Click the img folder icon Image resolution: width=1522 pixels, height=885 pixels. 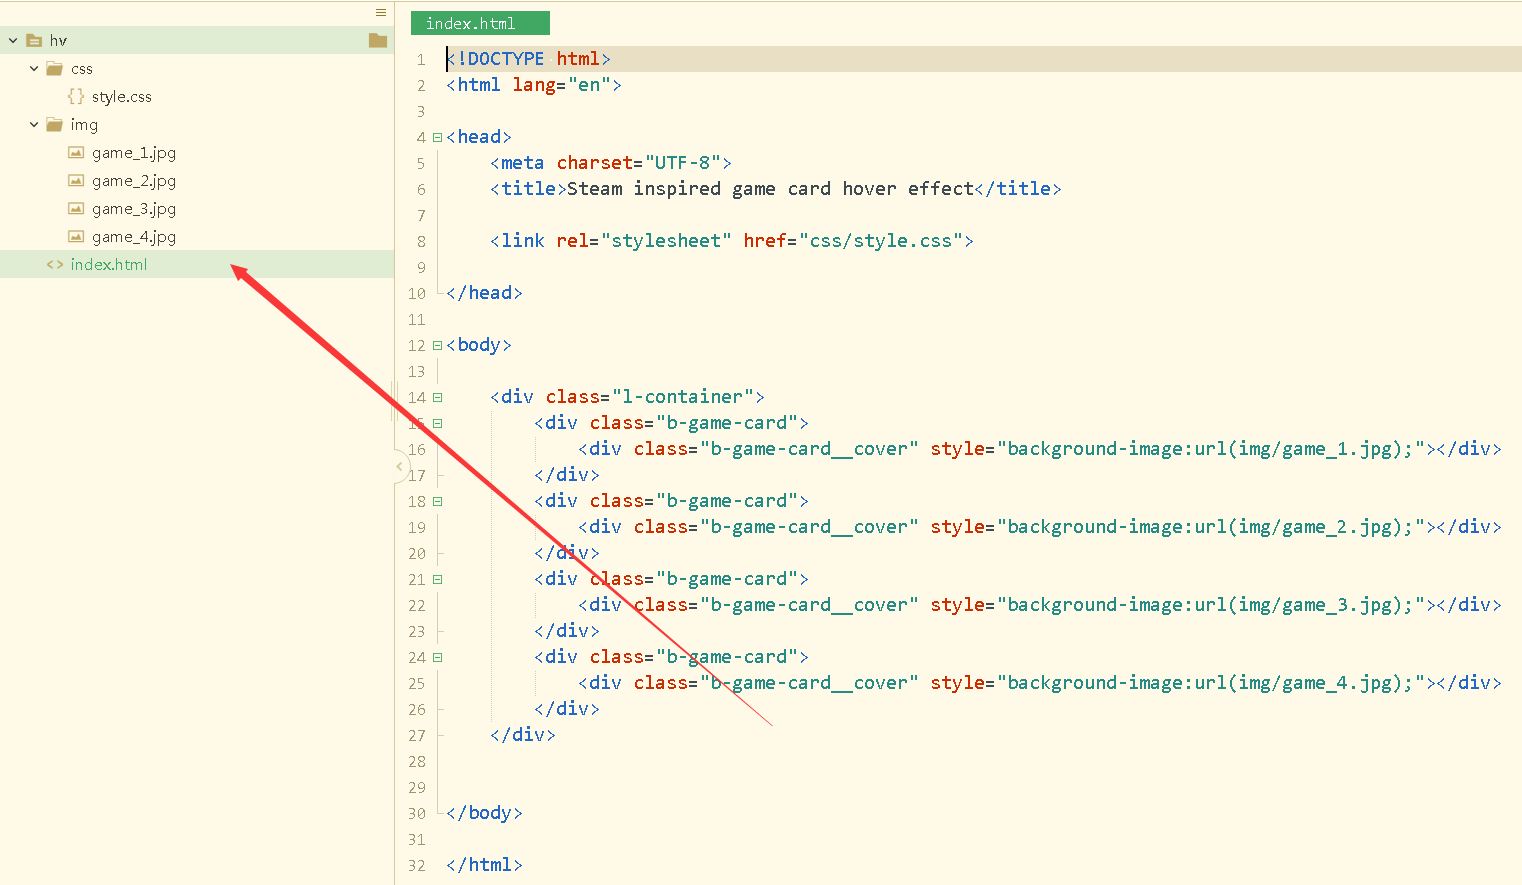click(55, 124)
